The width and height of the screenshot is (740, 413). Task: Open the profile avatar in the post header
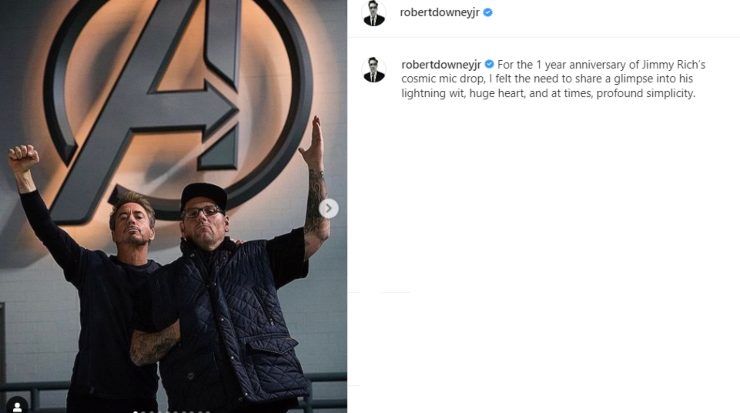tap(374, 13)
